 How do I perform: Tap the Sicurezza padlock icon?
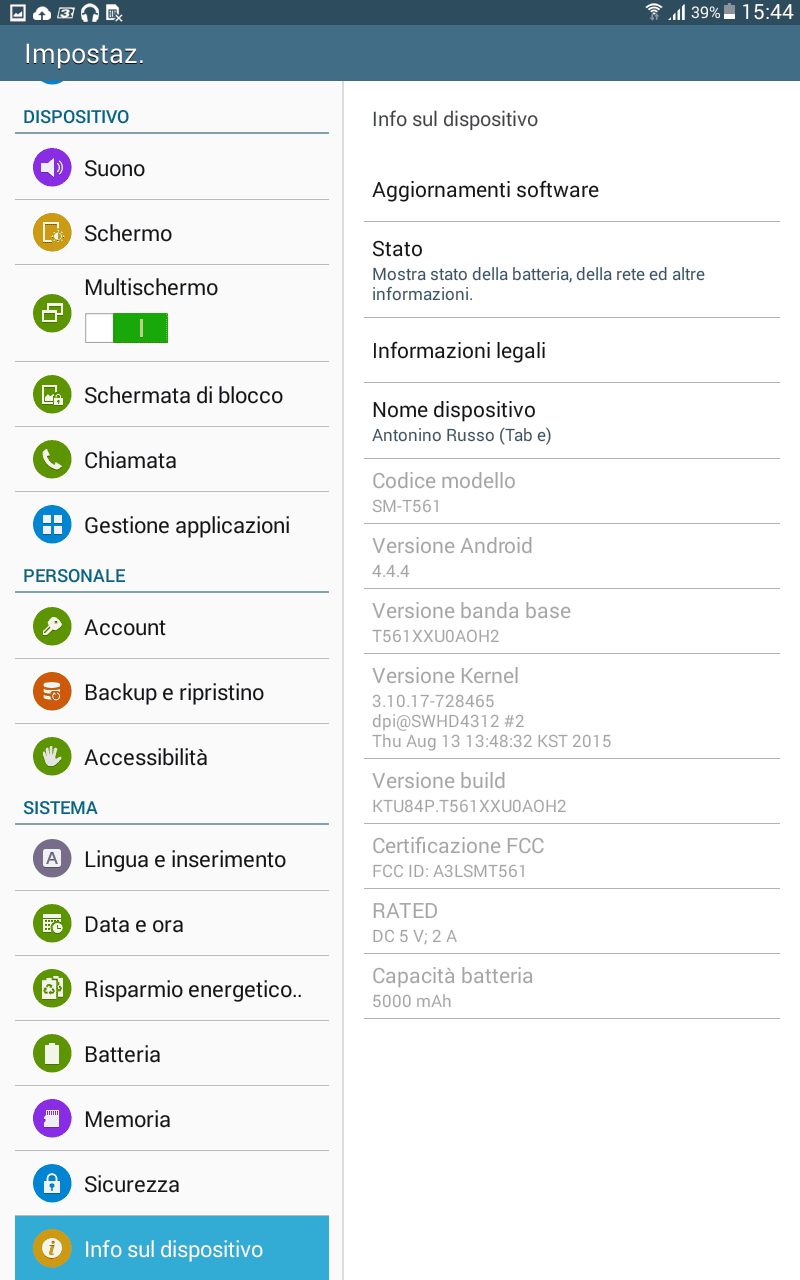(x=52, y=1184)
